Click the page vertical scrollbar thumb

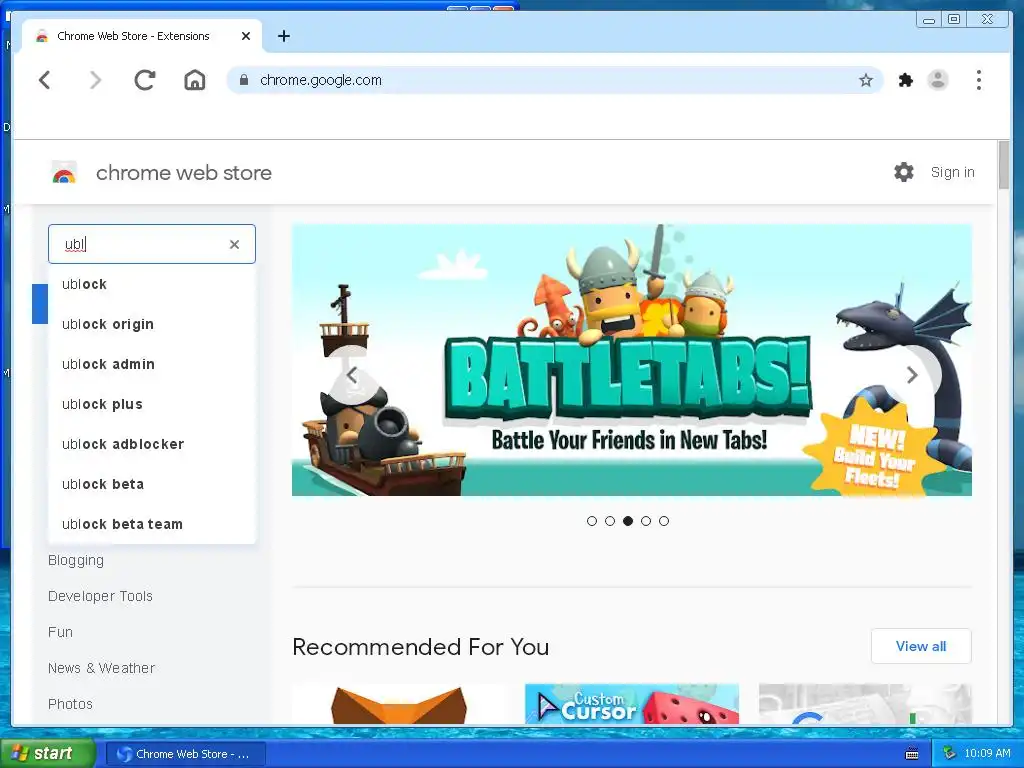coord(1004,165)
